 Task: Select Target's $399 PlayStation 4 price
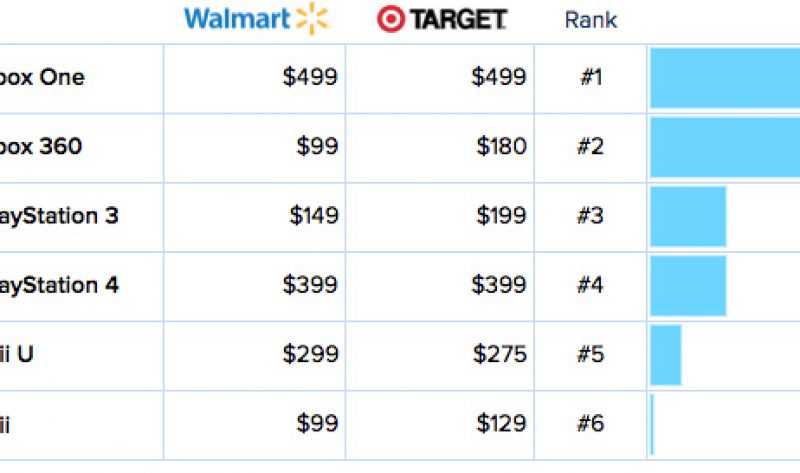click(498, 285)
